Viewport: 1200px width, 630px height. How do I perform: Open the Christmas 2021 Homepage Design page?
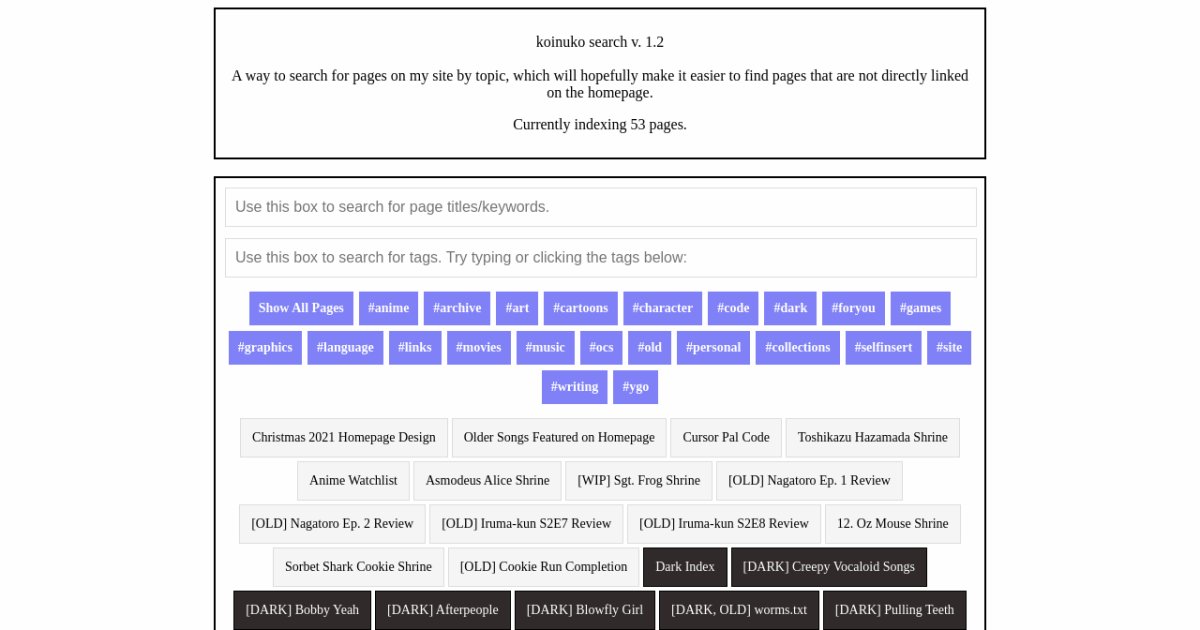pos(343,437)
